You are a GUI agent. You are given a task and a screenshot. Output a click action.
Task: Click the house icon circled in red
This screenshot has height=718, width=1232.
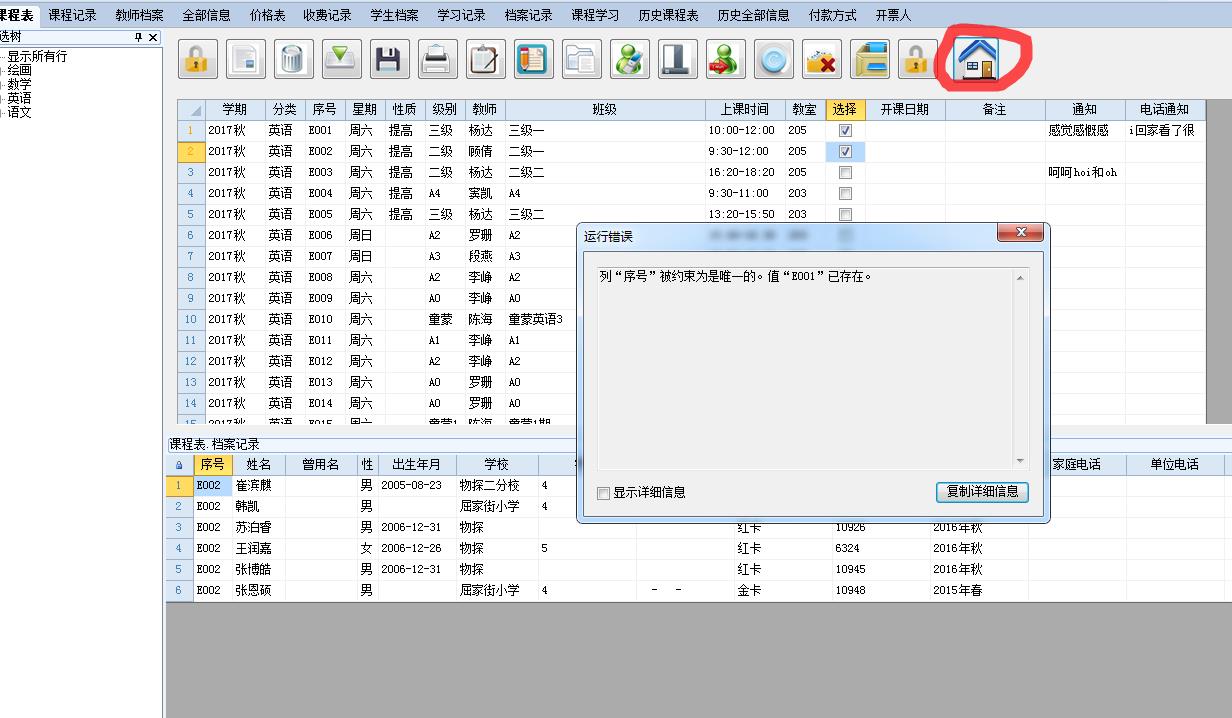pos(977,59)
